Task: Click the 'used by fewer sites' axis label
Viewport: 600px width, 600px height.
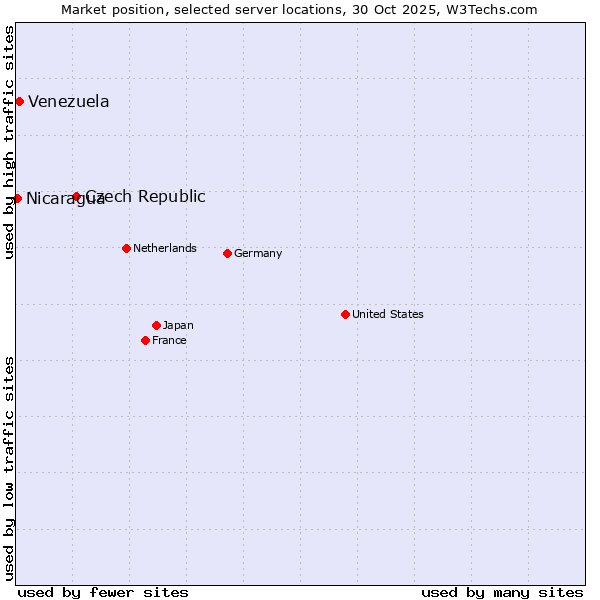Action: tap(103, 592)
